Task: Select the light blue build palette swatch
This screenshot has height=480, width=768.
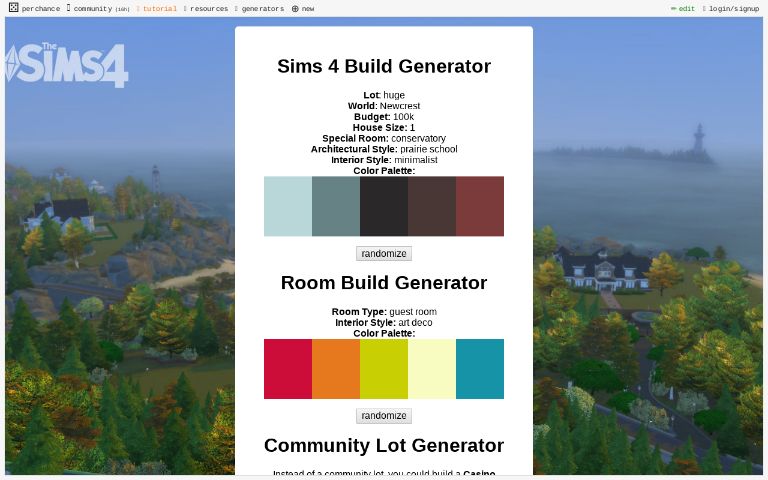Action: tap(288, 206)
